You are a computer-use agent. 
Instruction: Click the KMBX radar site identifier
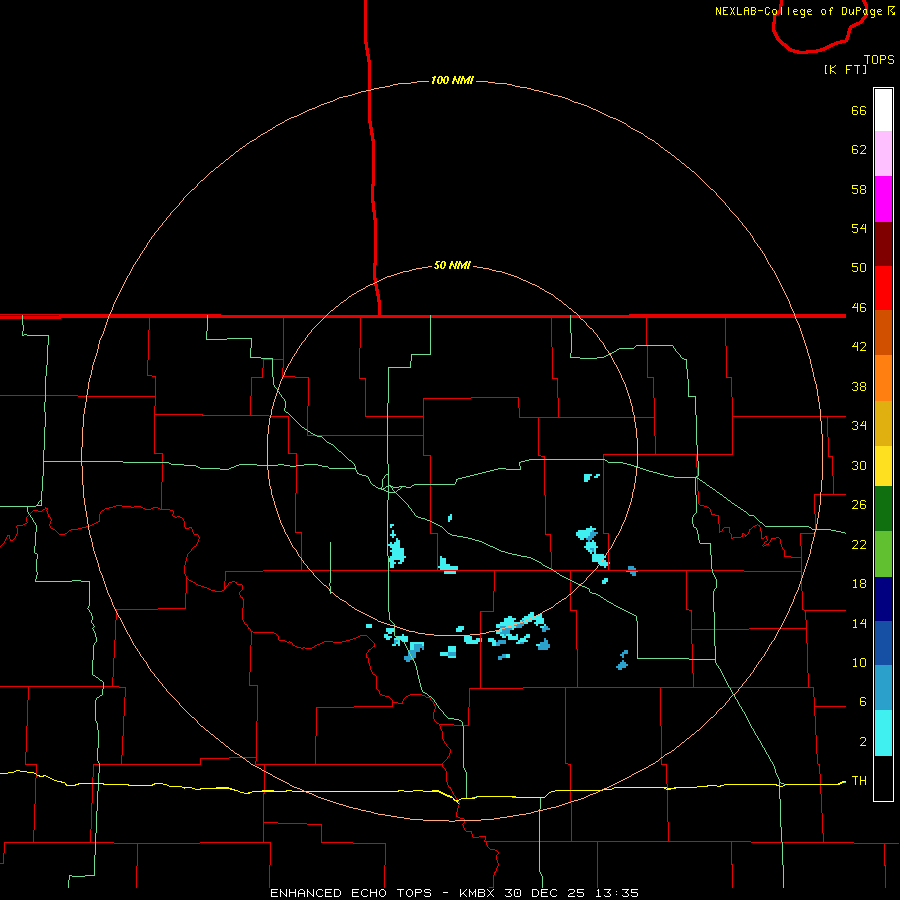click(x=476, y=893)
